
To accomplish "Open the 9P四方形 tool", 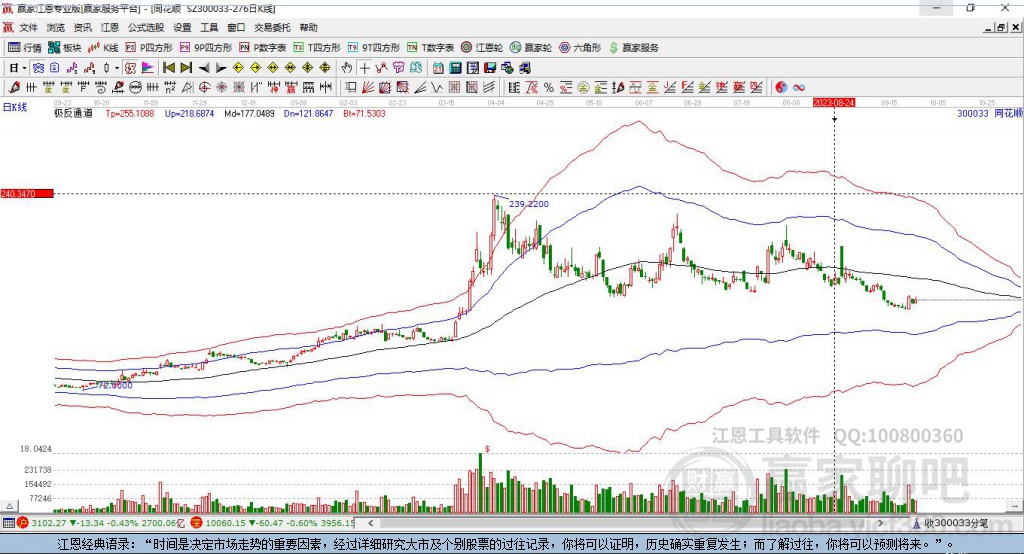I will pyautogui.click(x=206, y=48).
